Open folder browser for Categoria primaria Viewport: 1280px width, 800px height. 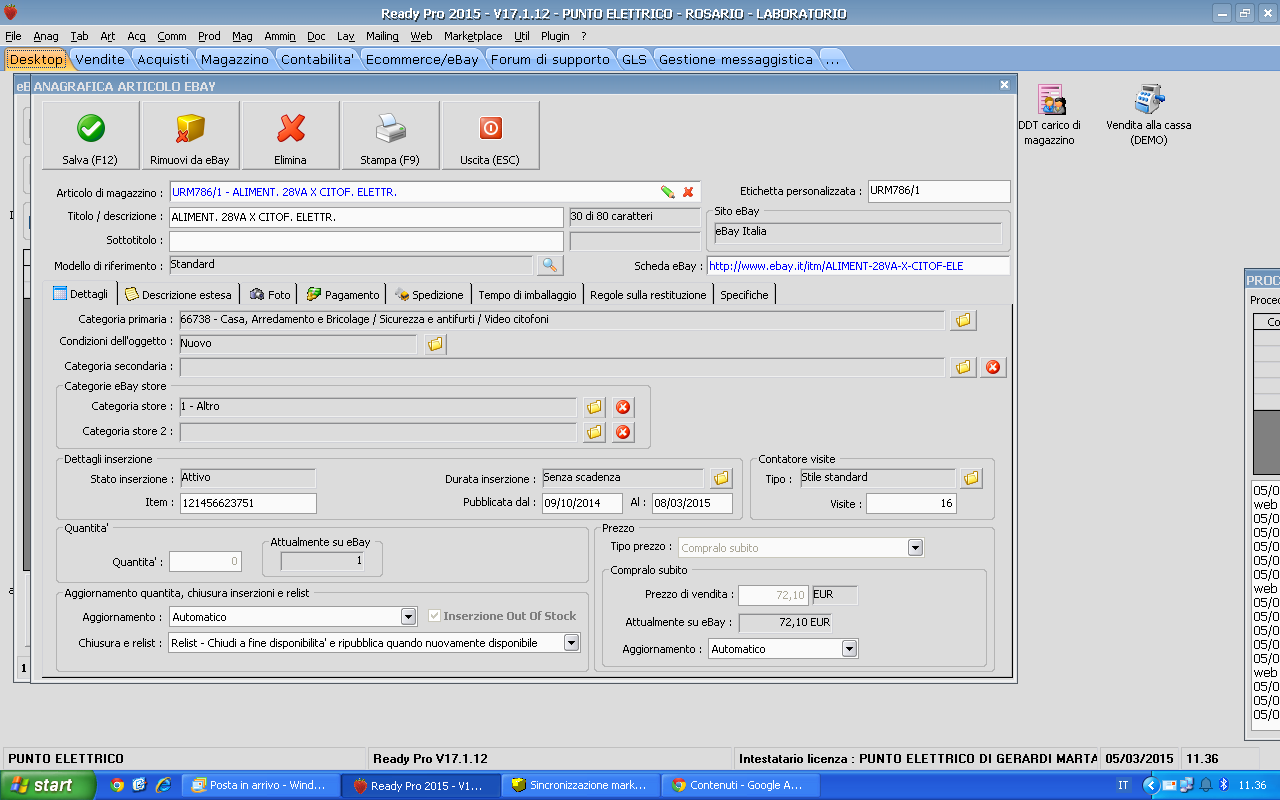[x=963, y=320]
